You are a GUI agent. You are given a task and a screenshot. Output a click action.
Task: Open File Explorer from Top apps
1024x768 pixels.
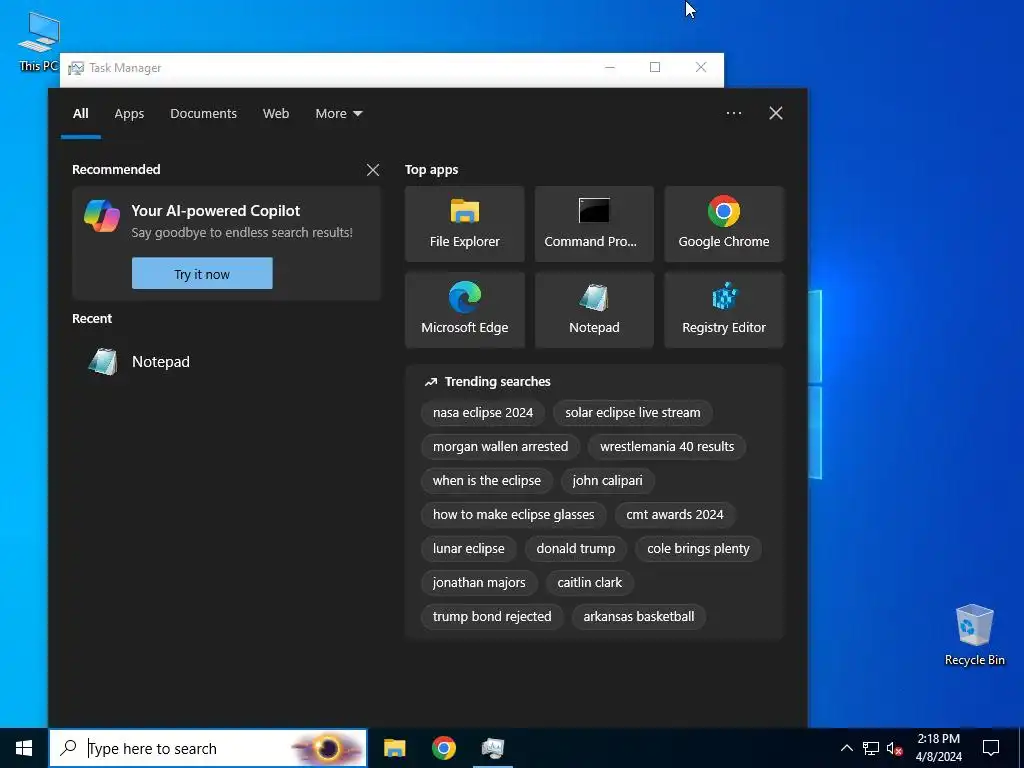[x=464, y=224]
